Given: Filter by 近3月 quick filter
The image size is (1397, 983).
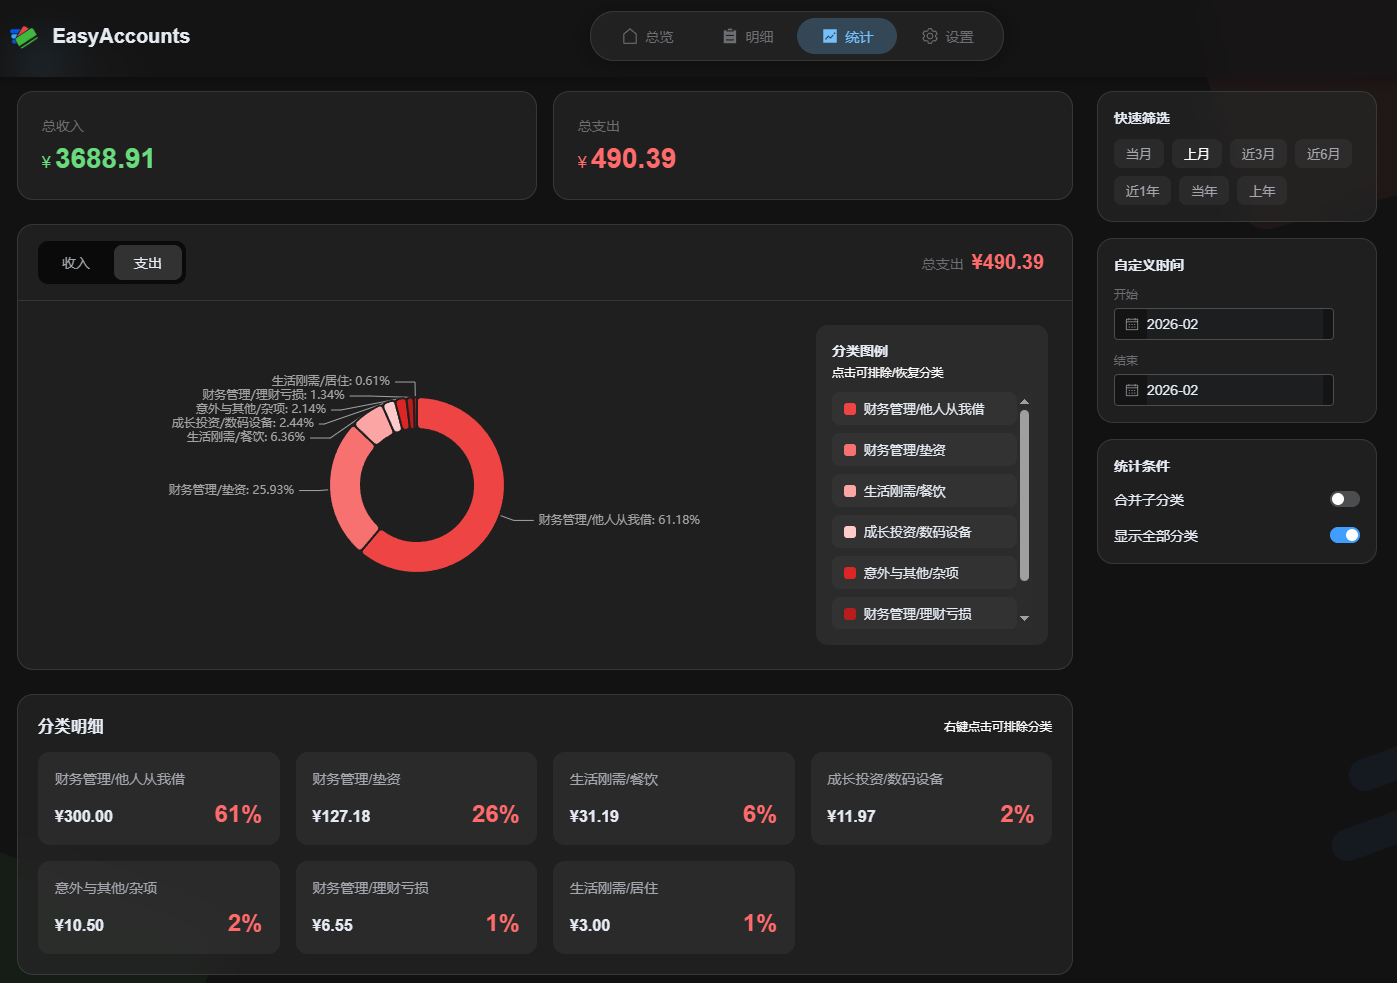Looking at the screenshot, I should (1257, 154).
